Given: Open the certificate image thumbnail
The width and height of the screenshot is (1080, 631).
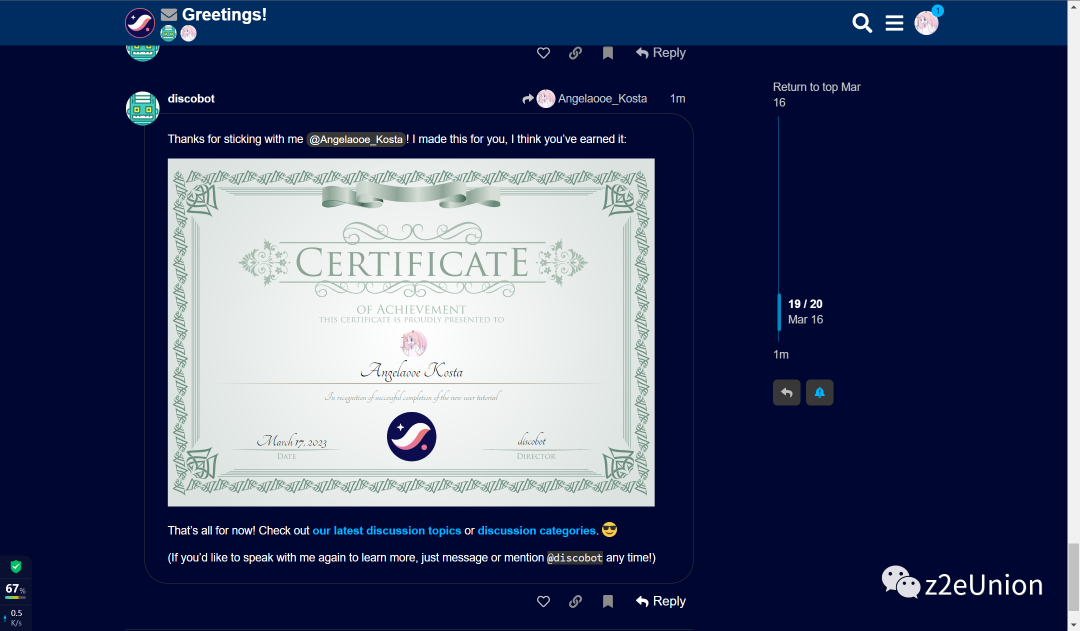Looking at the screenshot, I should [x=411, y=332].
